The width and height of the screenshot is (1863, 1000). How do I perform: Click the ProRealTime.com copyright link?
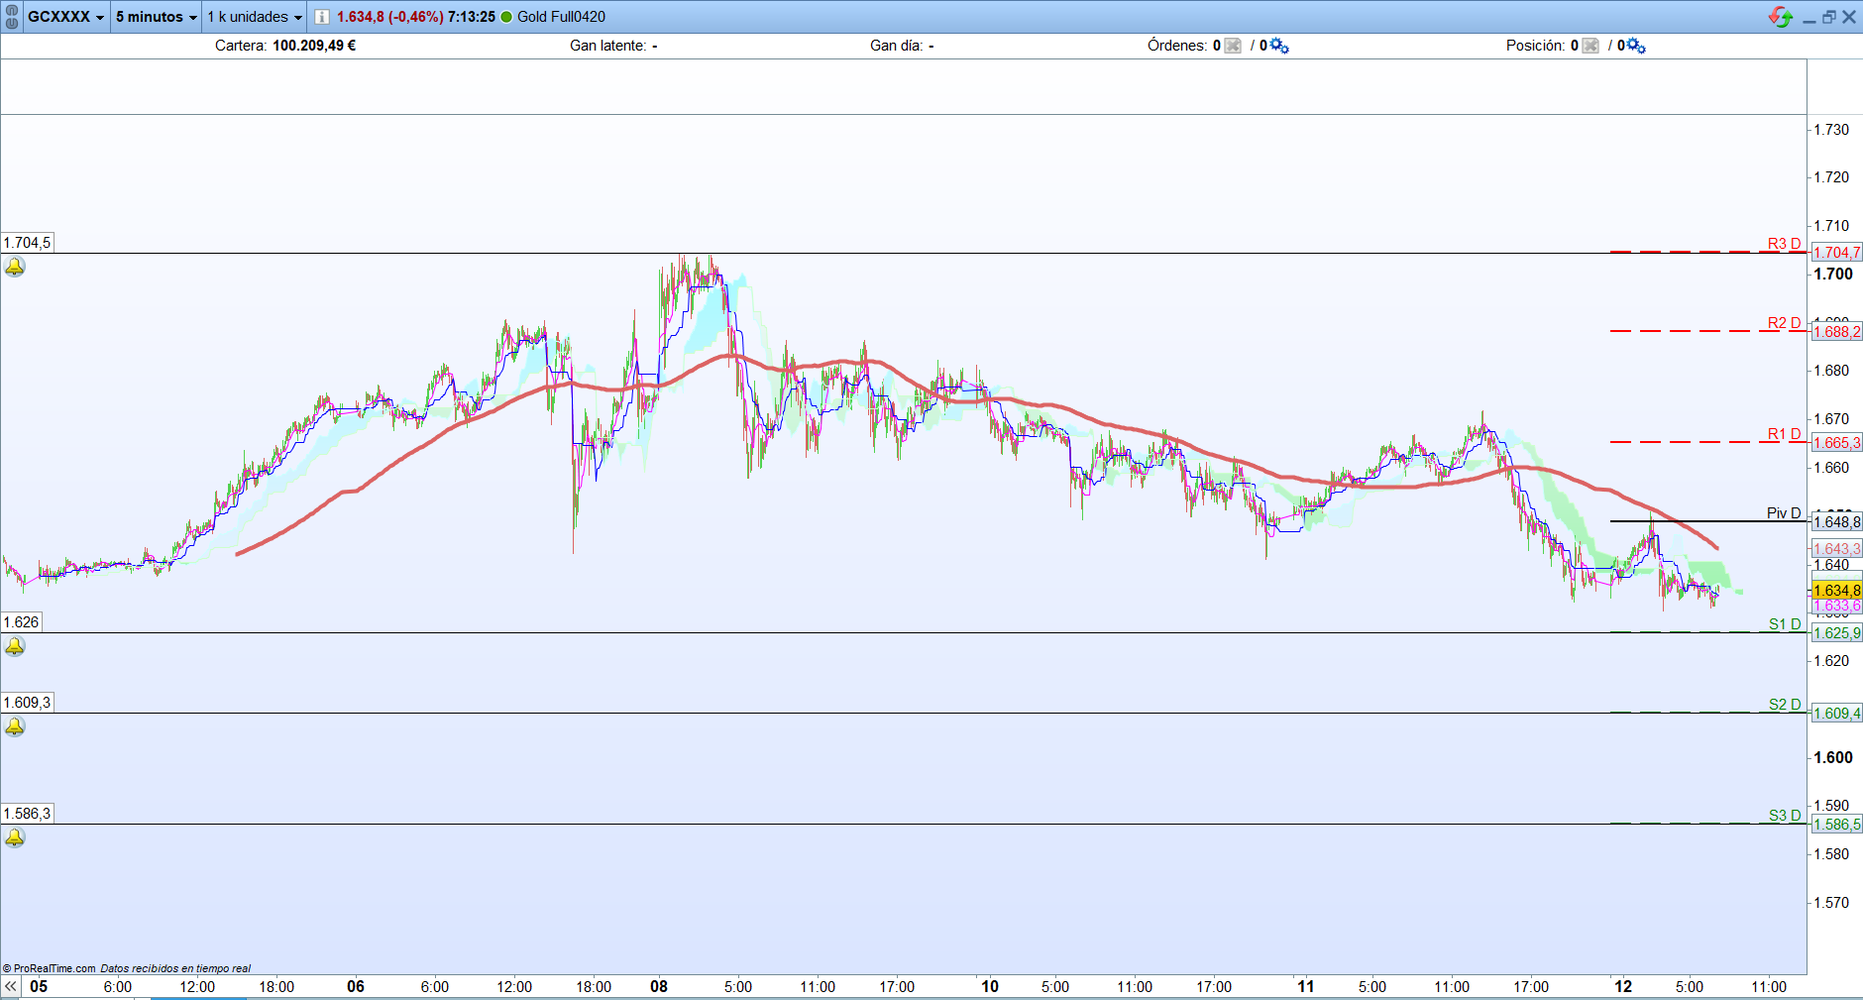[x=50, y=968]
